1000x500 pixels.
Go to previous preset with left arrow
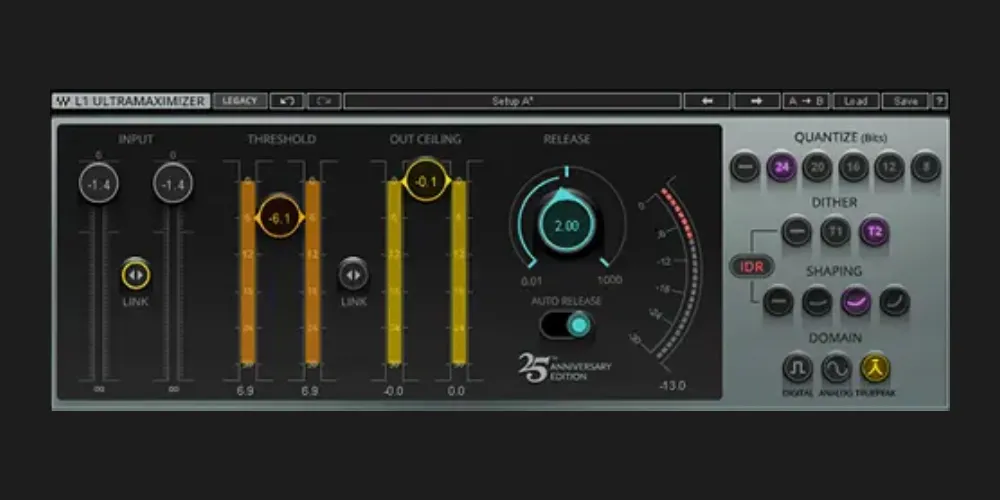[x=707, y=101]
